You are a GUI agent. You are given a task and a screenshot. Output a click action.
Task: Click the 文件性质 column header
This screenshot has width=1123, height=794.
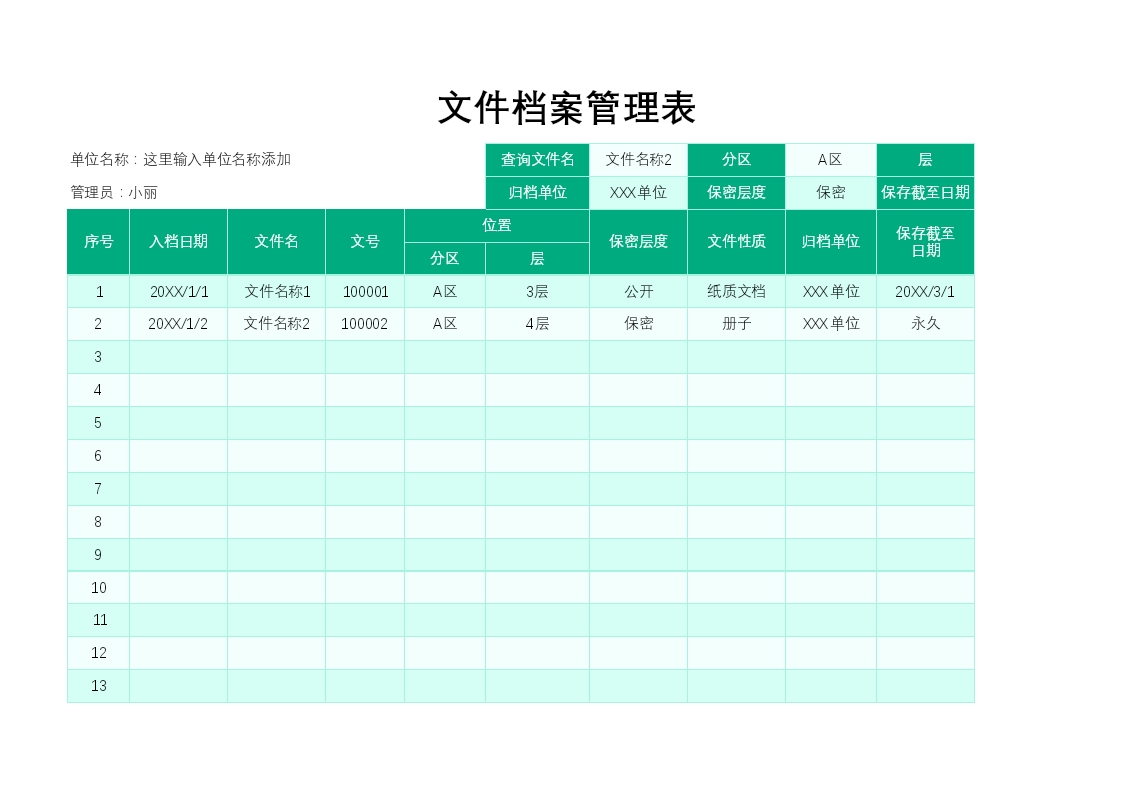pyautogui.click(x=736, y=242)
